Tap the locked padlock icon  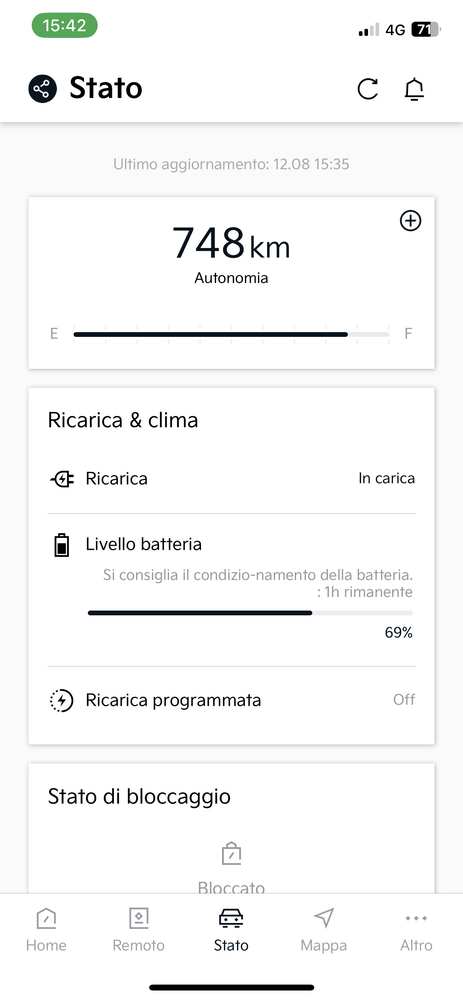(231, 853)
